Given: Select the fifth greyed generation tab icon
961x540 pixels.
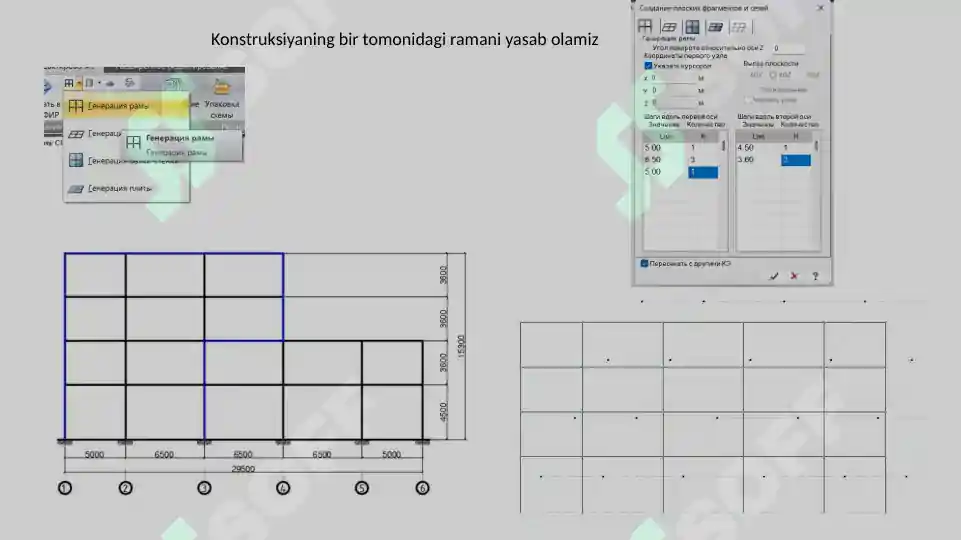Looking at the screenshot, I should [739, 27].
